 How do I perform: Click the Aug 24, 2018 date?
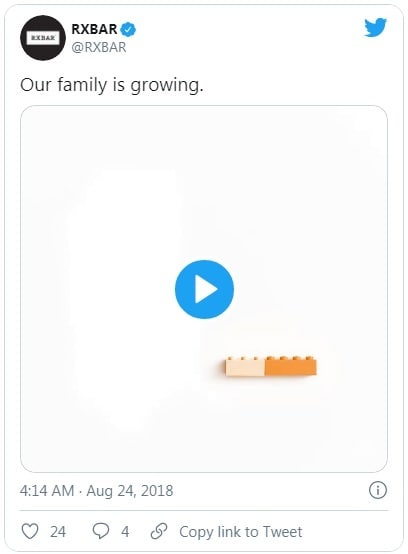[130, 491]
